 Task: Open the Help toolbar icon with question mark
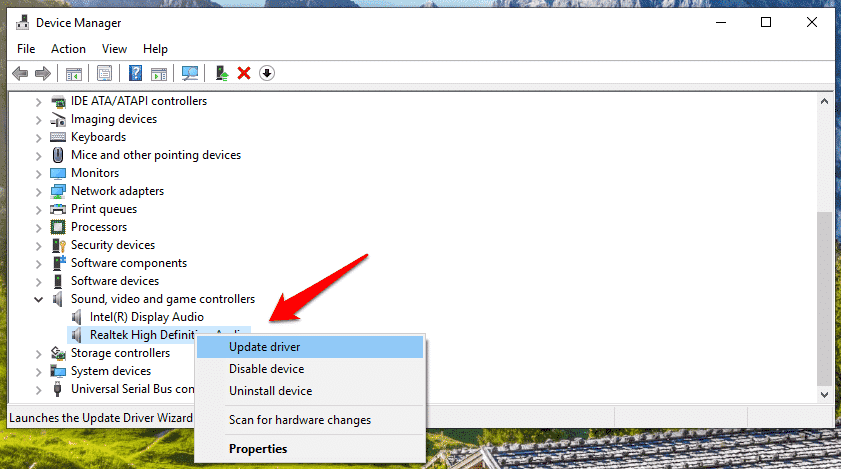(135, 73)
